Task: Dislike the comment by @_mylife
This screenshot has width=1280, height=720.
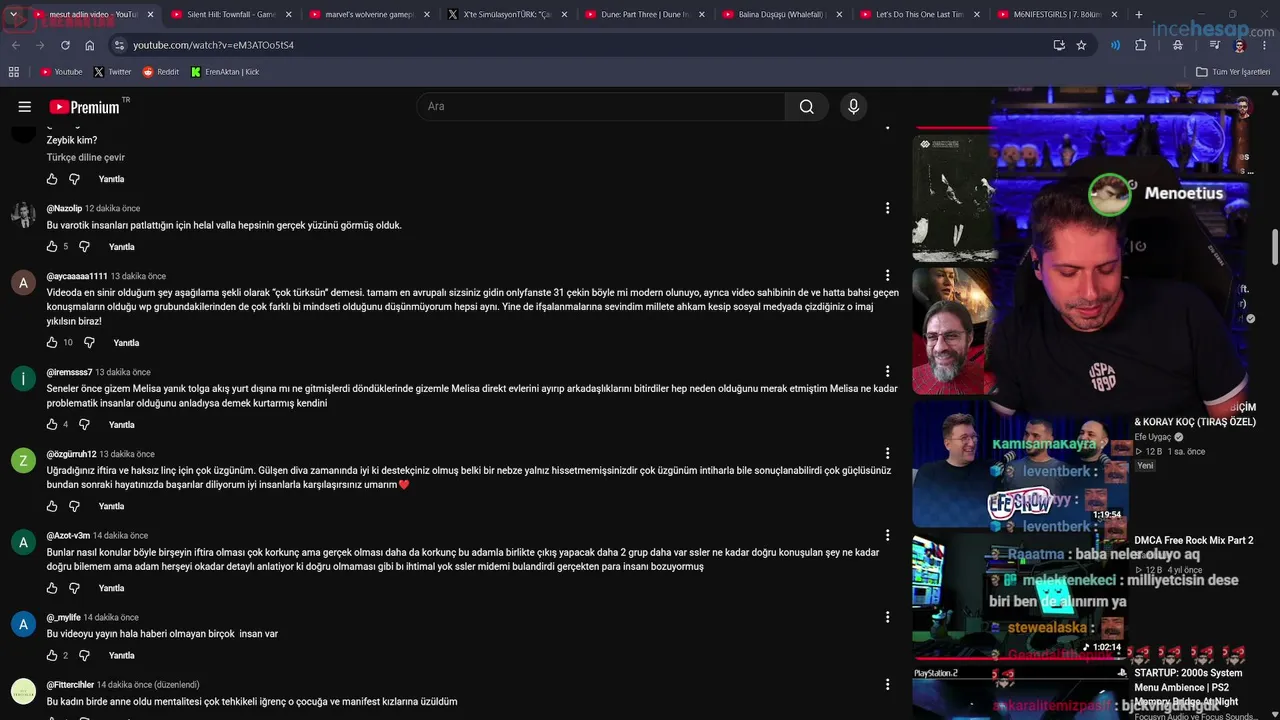Action: [x=84, y=656]
